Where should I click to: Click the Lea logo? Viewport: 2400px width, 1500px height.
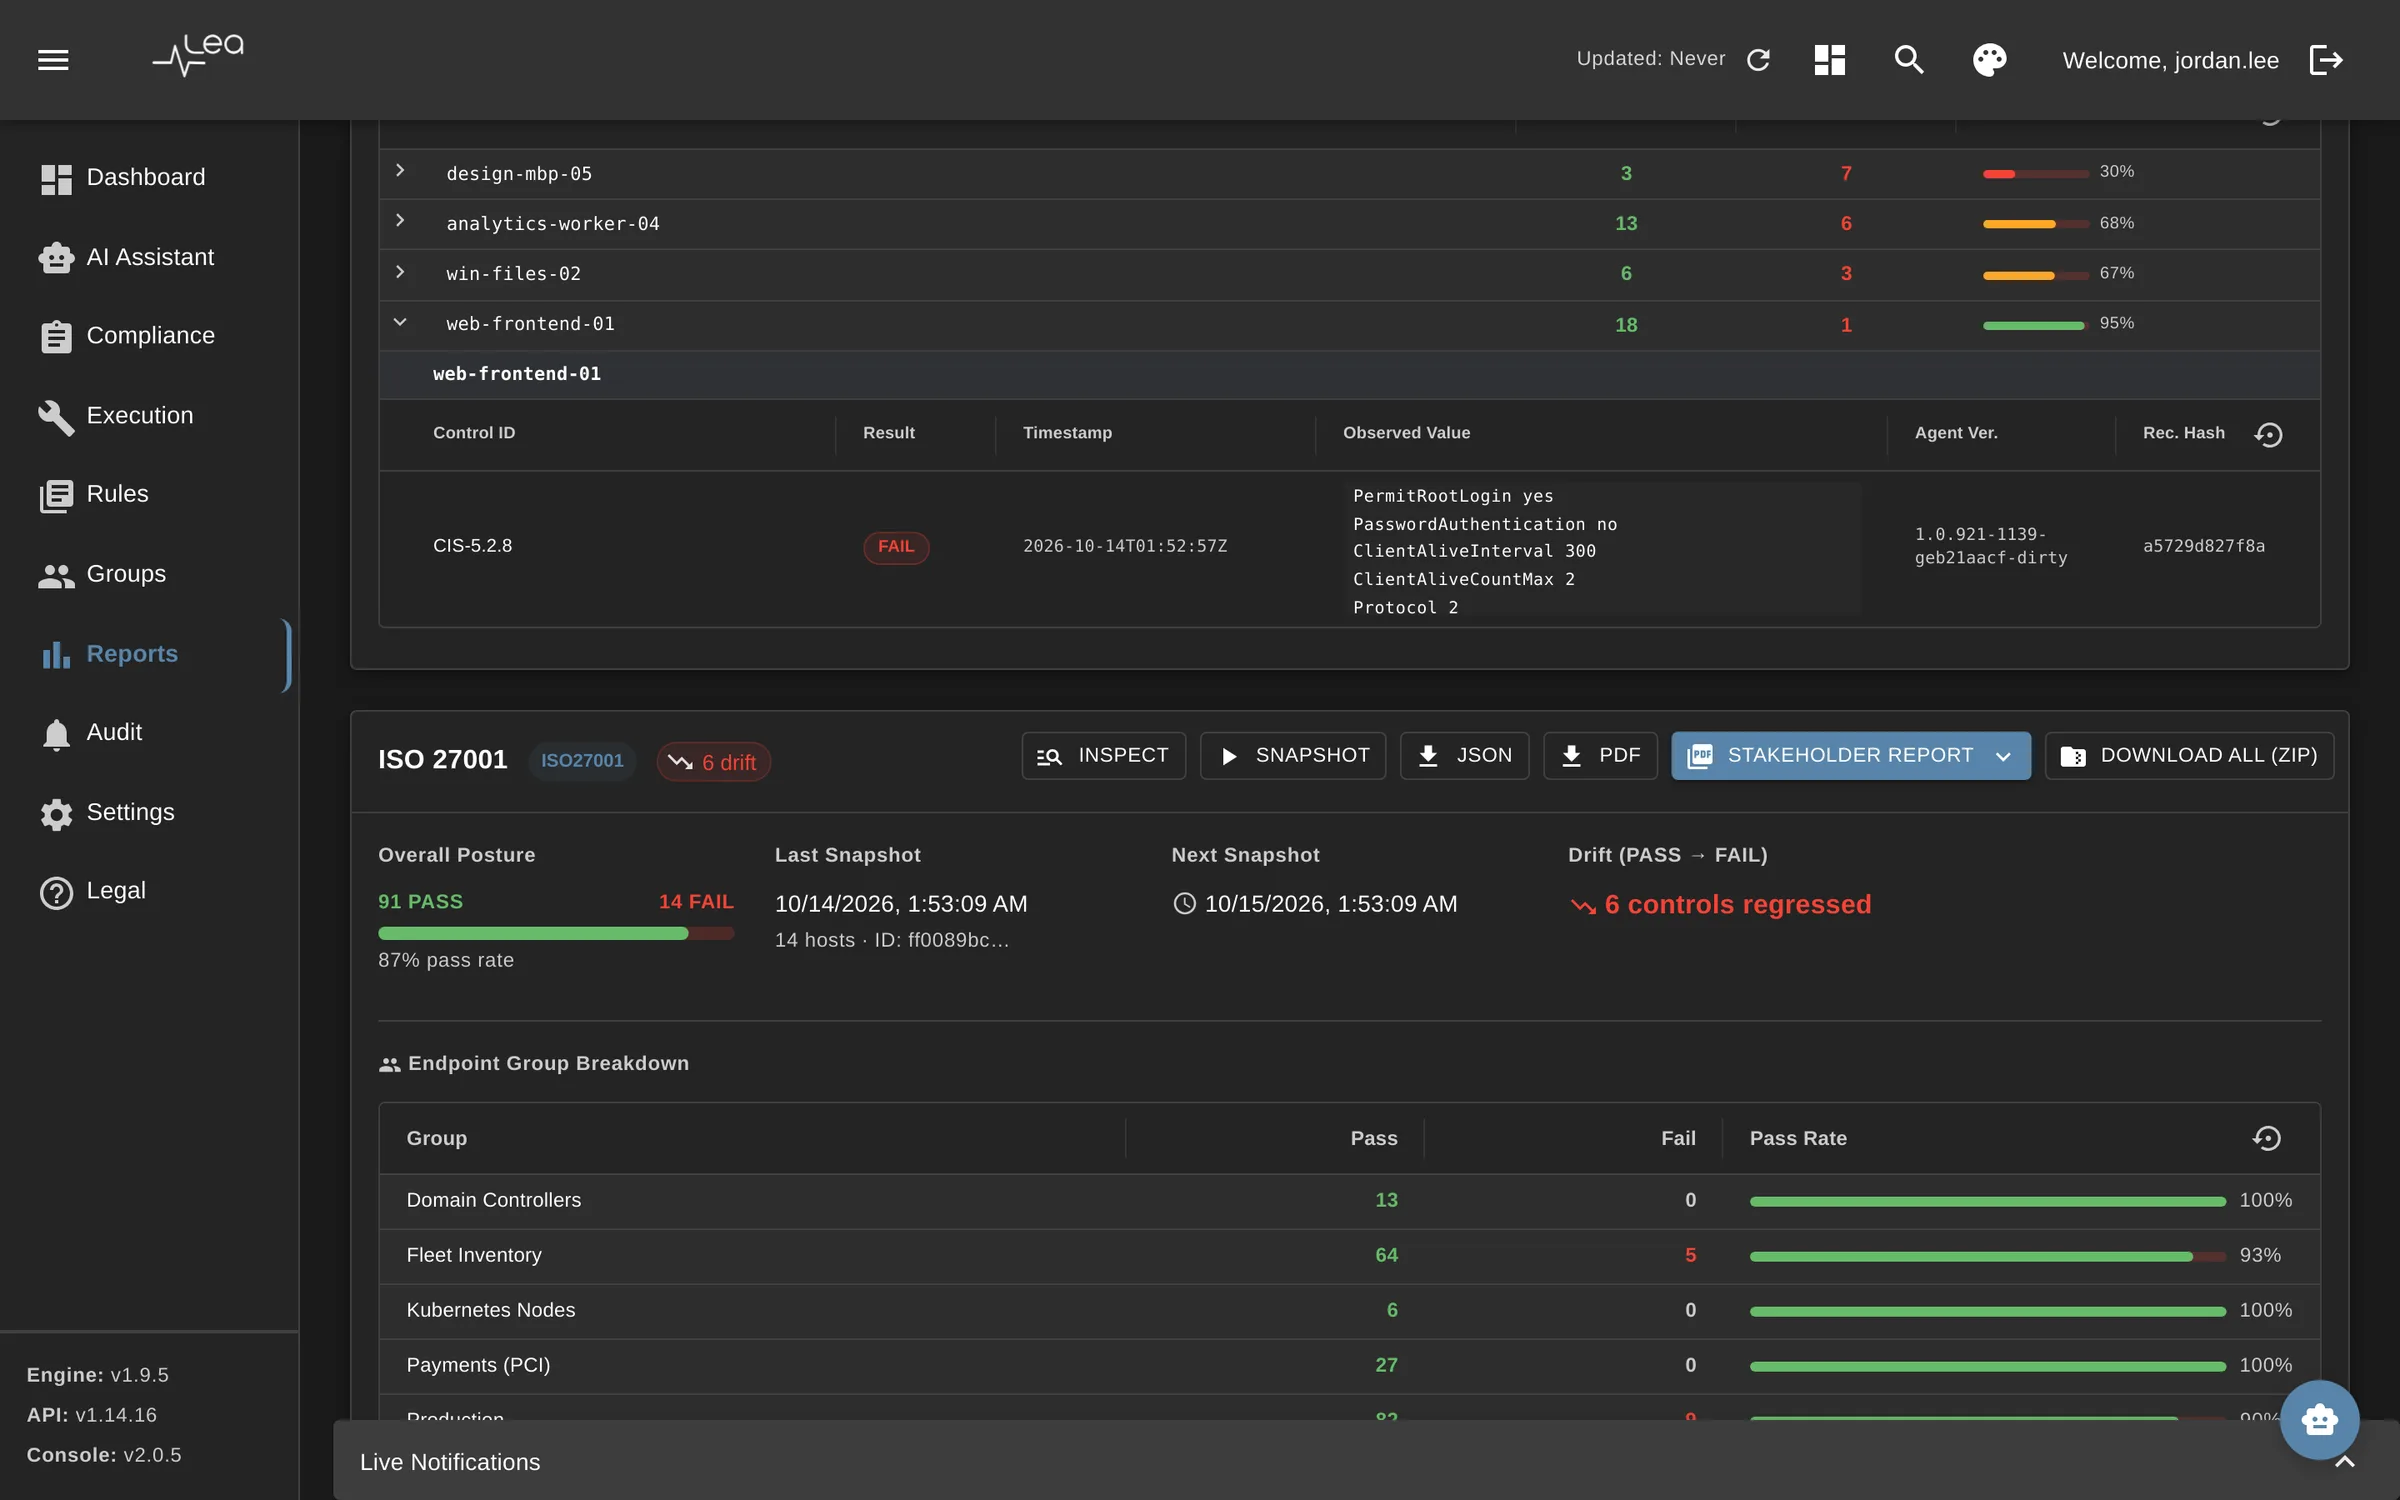198,55
